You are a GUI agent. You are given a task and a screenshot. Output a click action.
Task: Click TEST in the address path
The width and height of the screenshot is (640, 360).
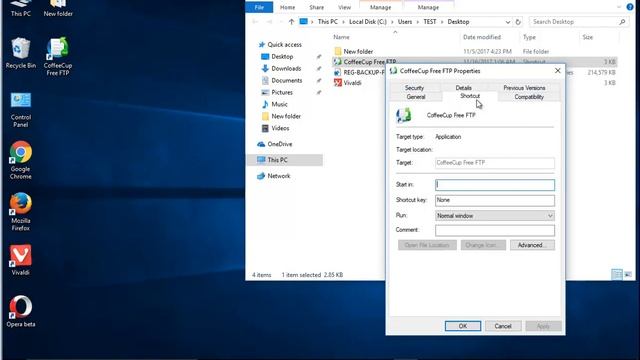tap(429, 22)
